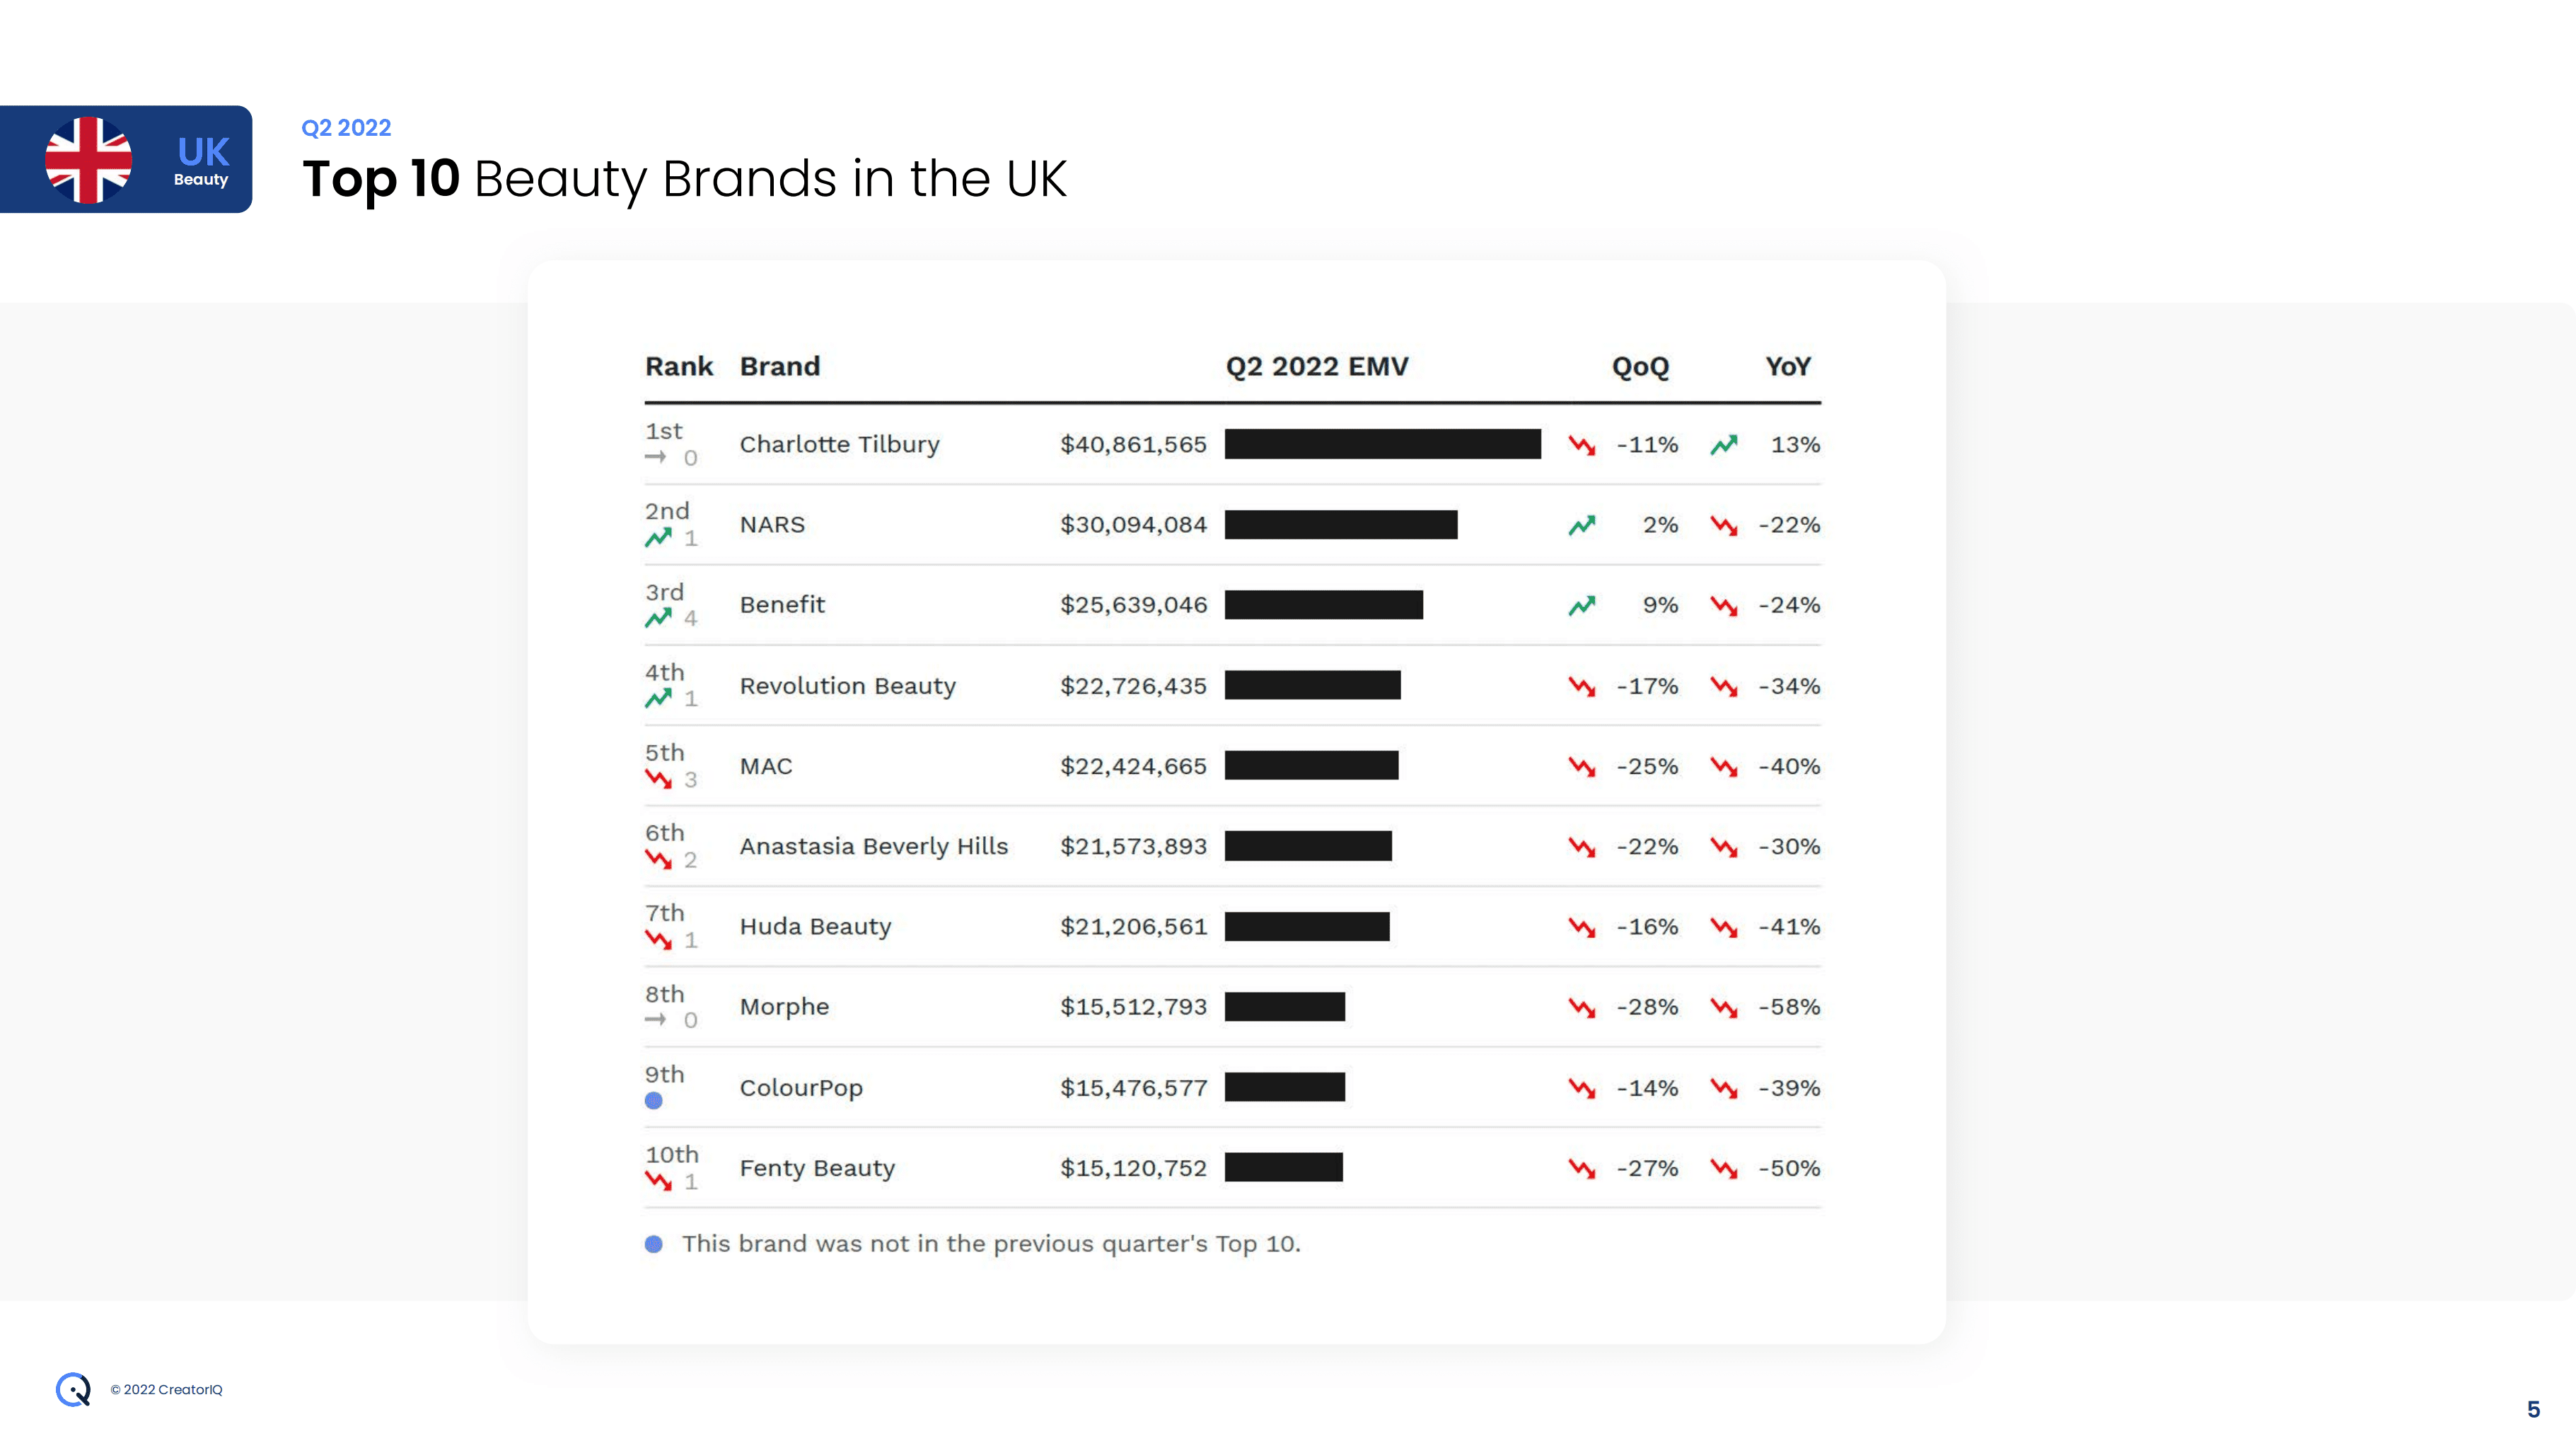Click the Anastasia Beverly Hills brand name
The height and width of the screenshot is (1448, 2576).
[873, 846]
